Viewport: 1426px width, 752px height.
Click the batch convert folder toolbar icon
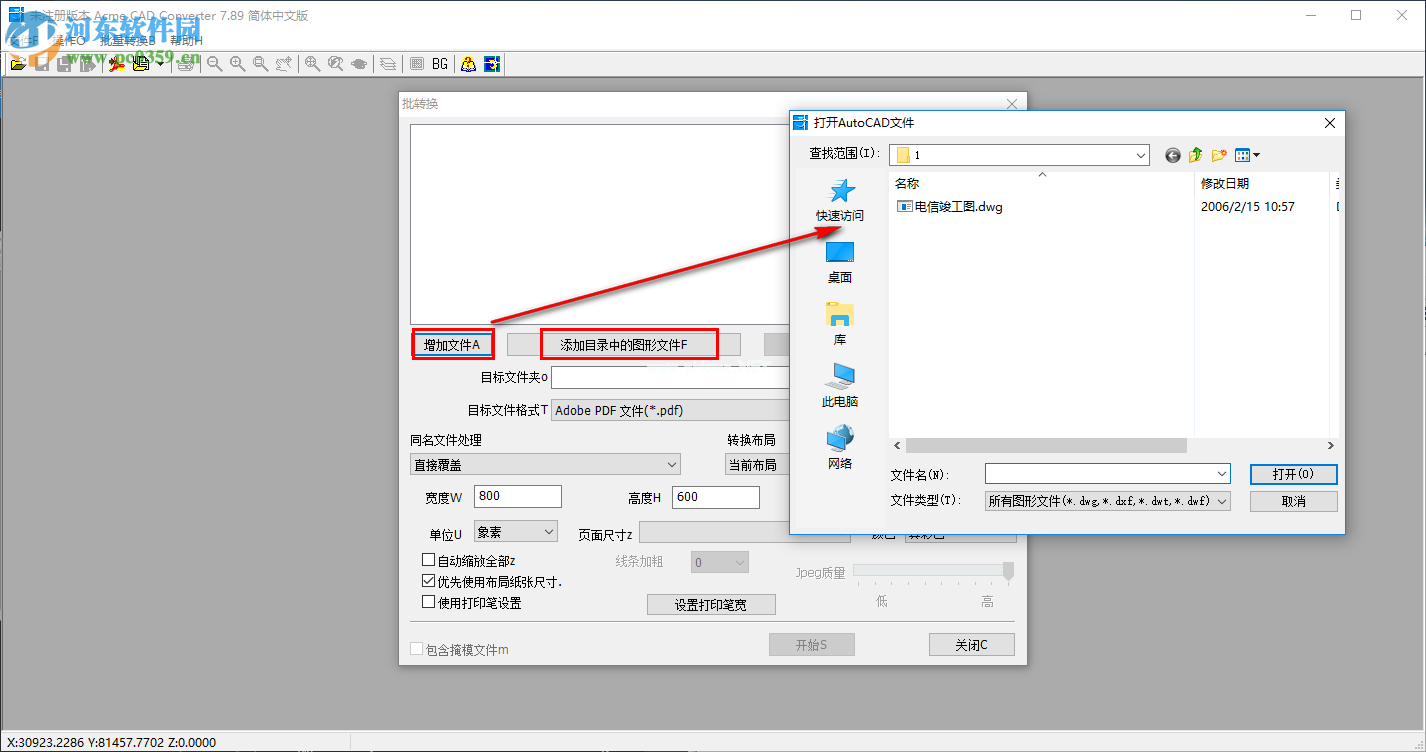point(141,64)
